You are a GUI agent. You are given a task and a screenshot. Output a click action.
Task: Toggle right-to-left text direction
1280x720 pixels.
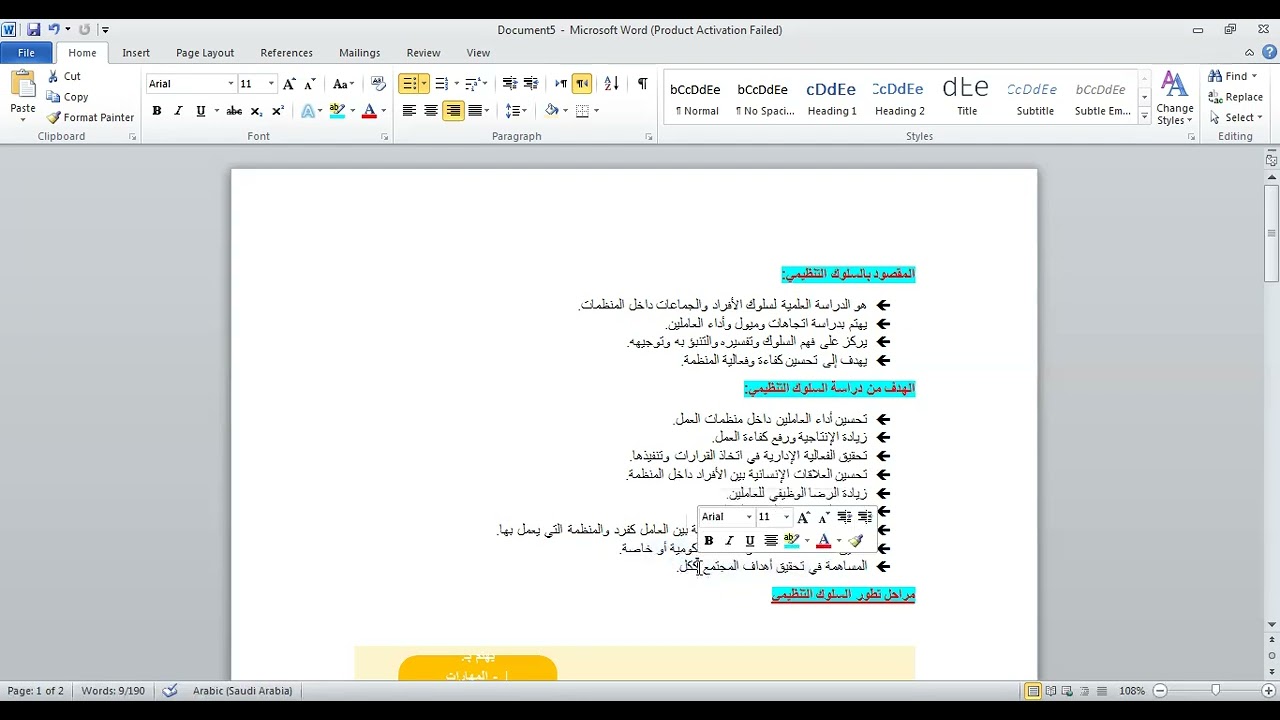(x=582, y=84)
